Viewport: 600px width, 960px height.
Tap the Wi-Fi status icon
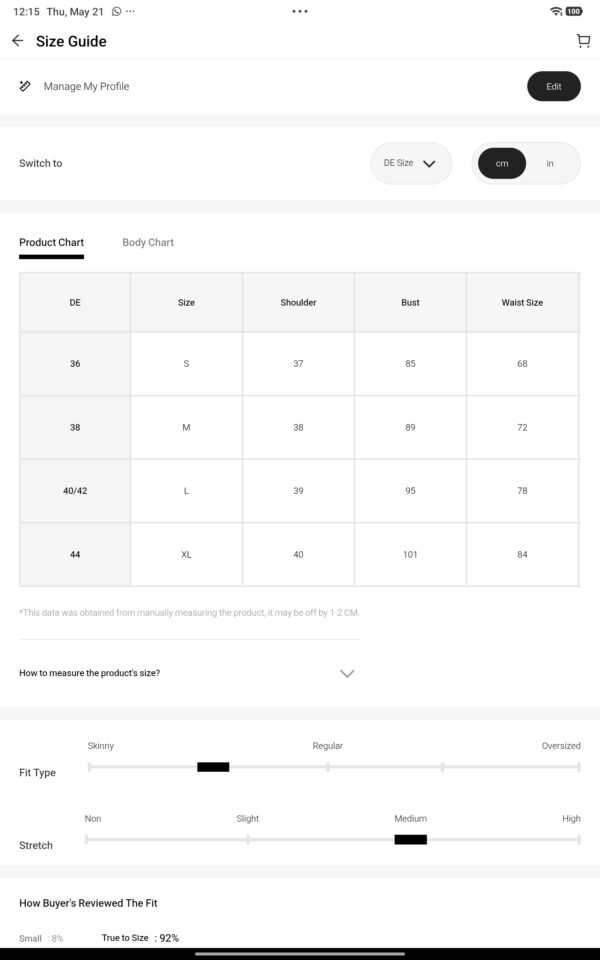[x=556, y=11]
